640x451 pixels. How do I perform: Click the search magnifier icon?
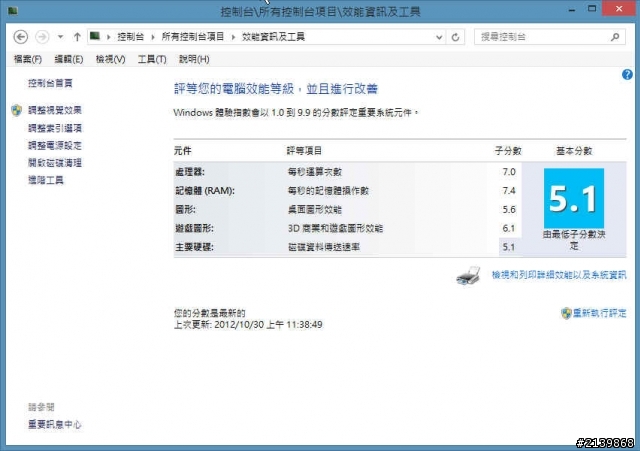pyautogui.click(x=615, y=37)
